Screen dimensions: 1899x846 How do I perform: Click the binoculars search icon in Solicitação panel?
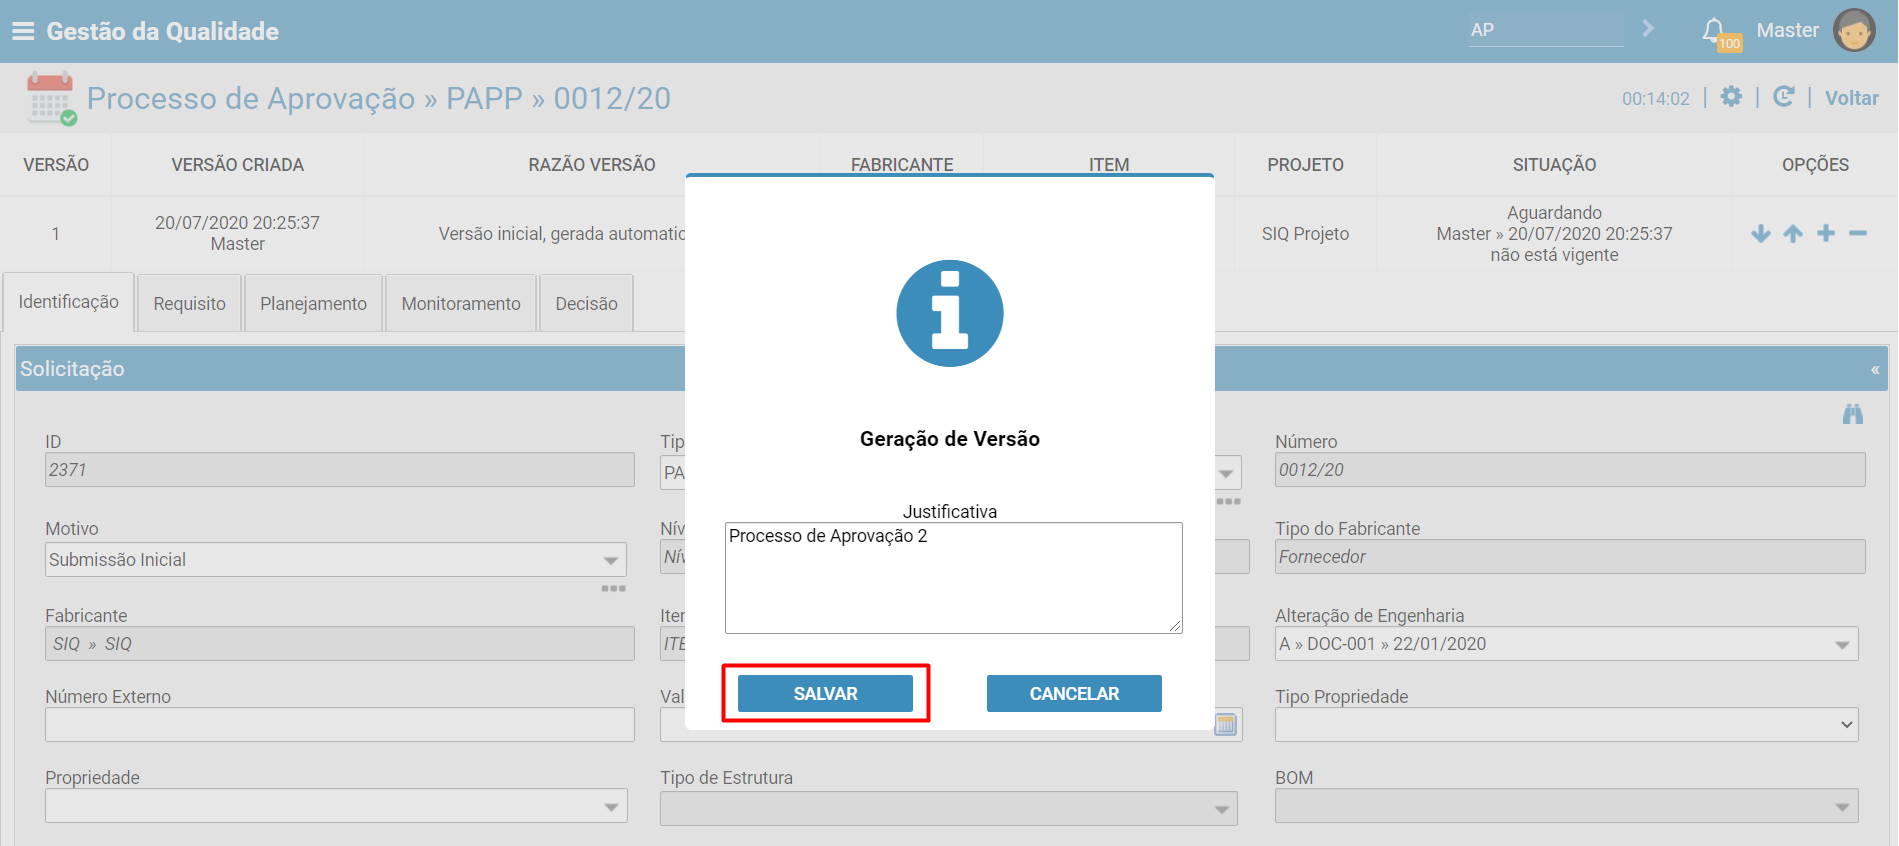tap(1853, 414)
